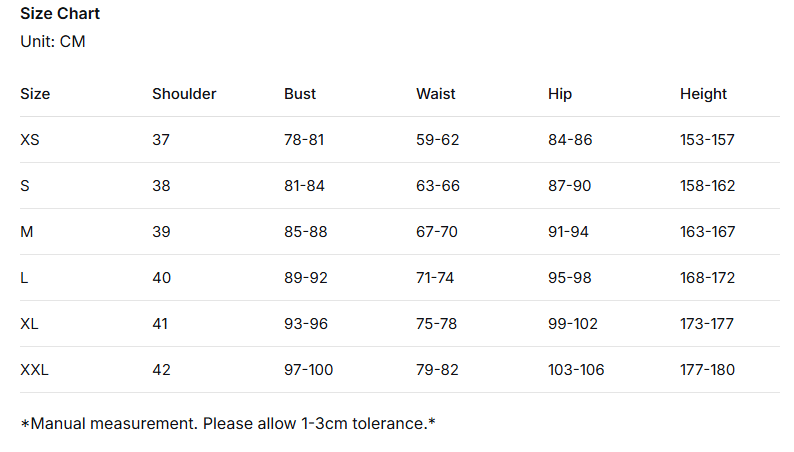This screenshot has height=452, width=794.
Task: Select the Height column header
Action: pos(703,94)
